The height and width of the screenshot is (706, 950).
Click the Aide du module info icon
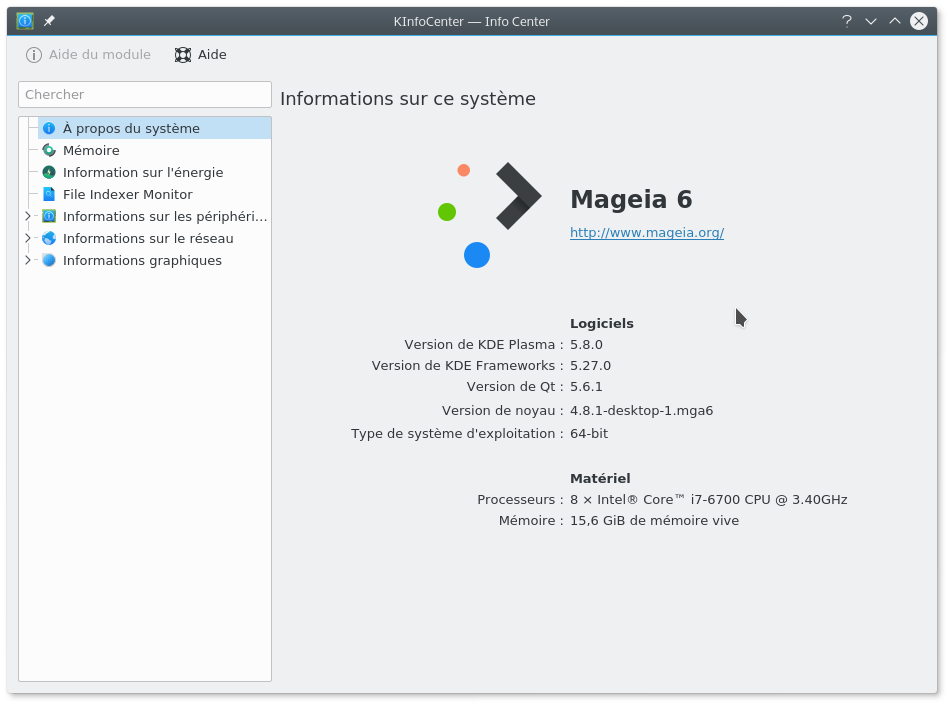click(34, 55)
